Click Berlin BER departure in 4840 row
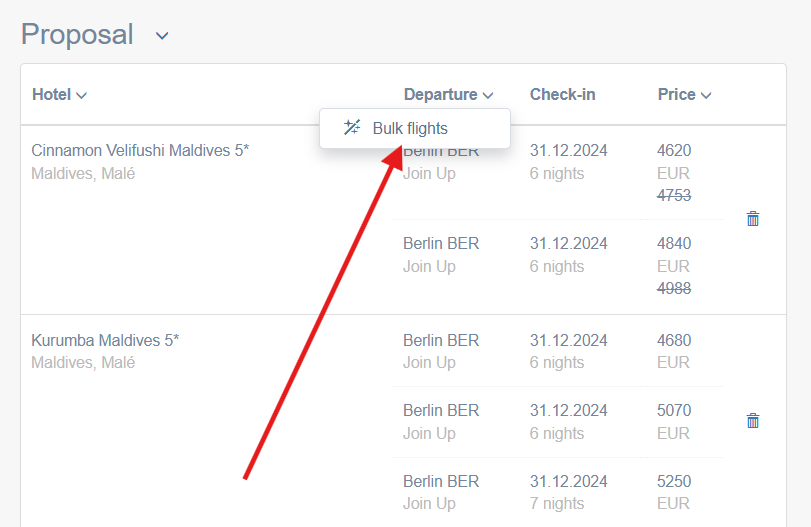Viewport: 811px width, 527px height. [x=441, y=243]
